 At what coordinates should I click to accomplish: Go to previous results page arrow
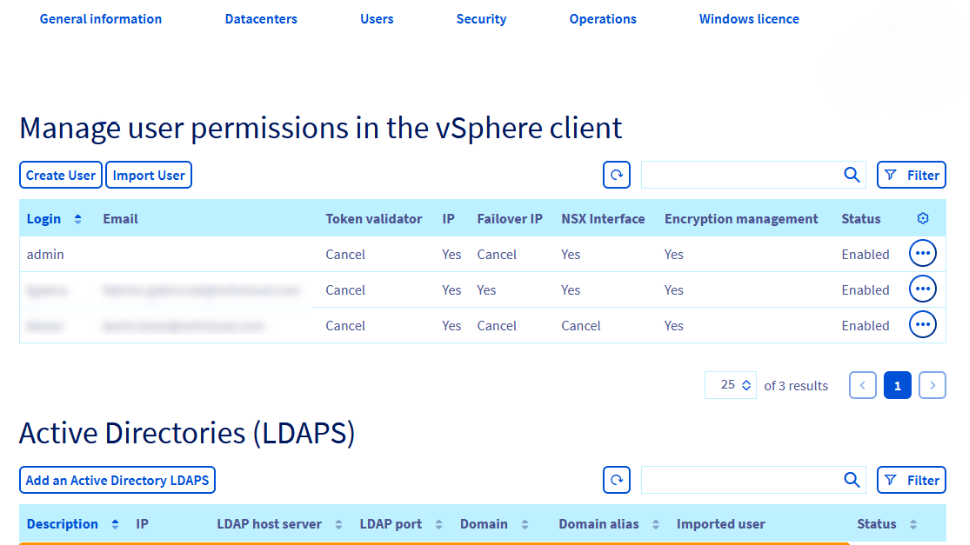[863, 385]
